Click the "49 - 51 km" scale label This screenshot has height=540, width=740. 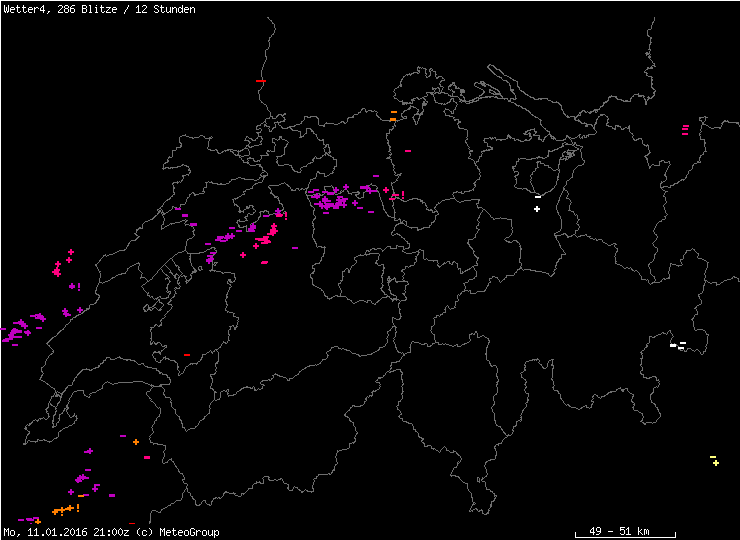point(619,531)
